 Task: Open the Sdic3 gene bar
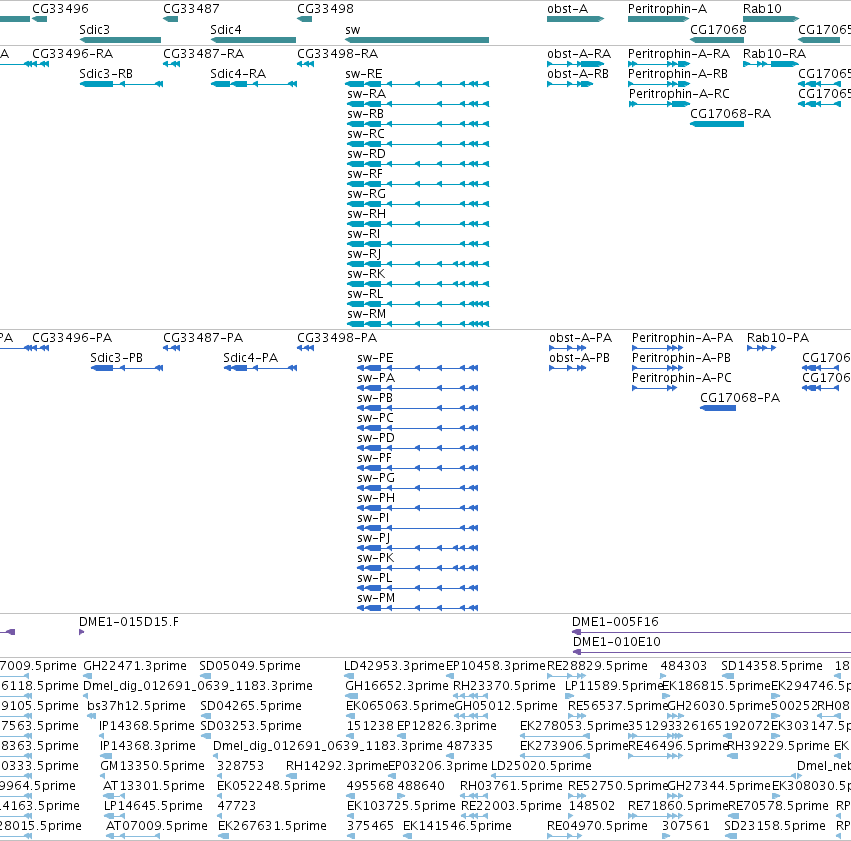tap(120, 40)
